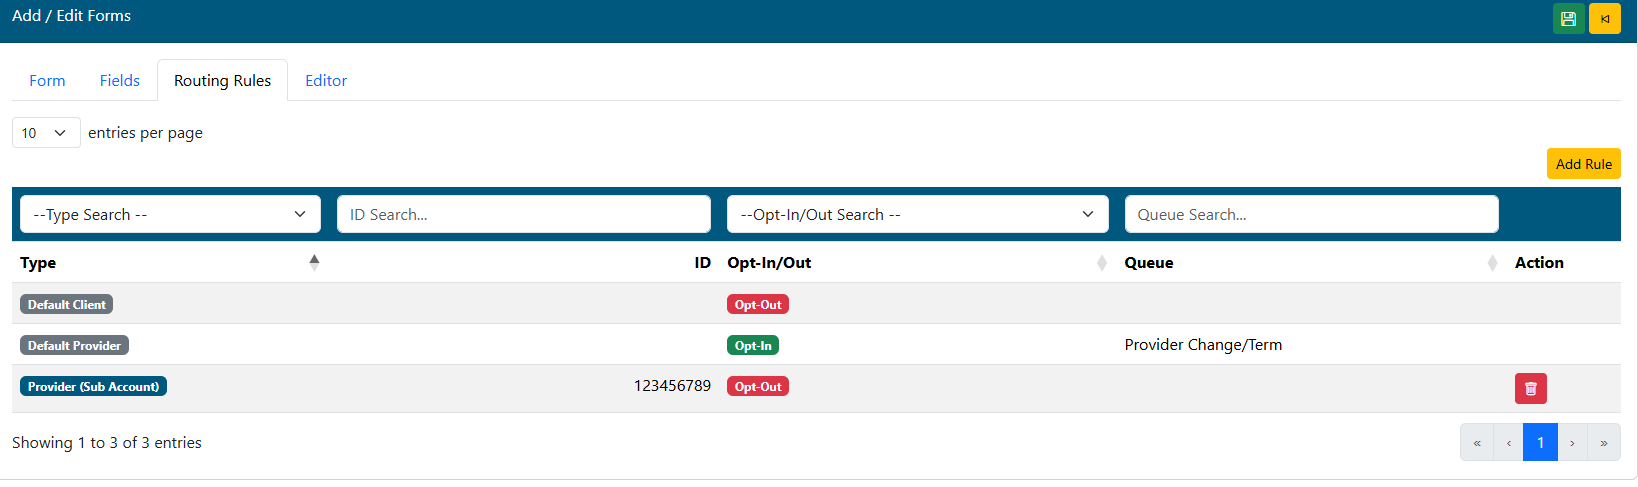The height and width of the screenshot is (487, 1638).
Task: Change entries per page dropdown
Action: 46,133
